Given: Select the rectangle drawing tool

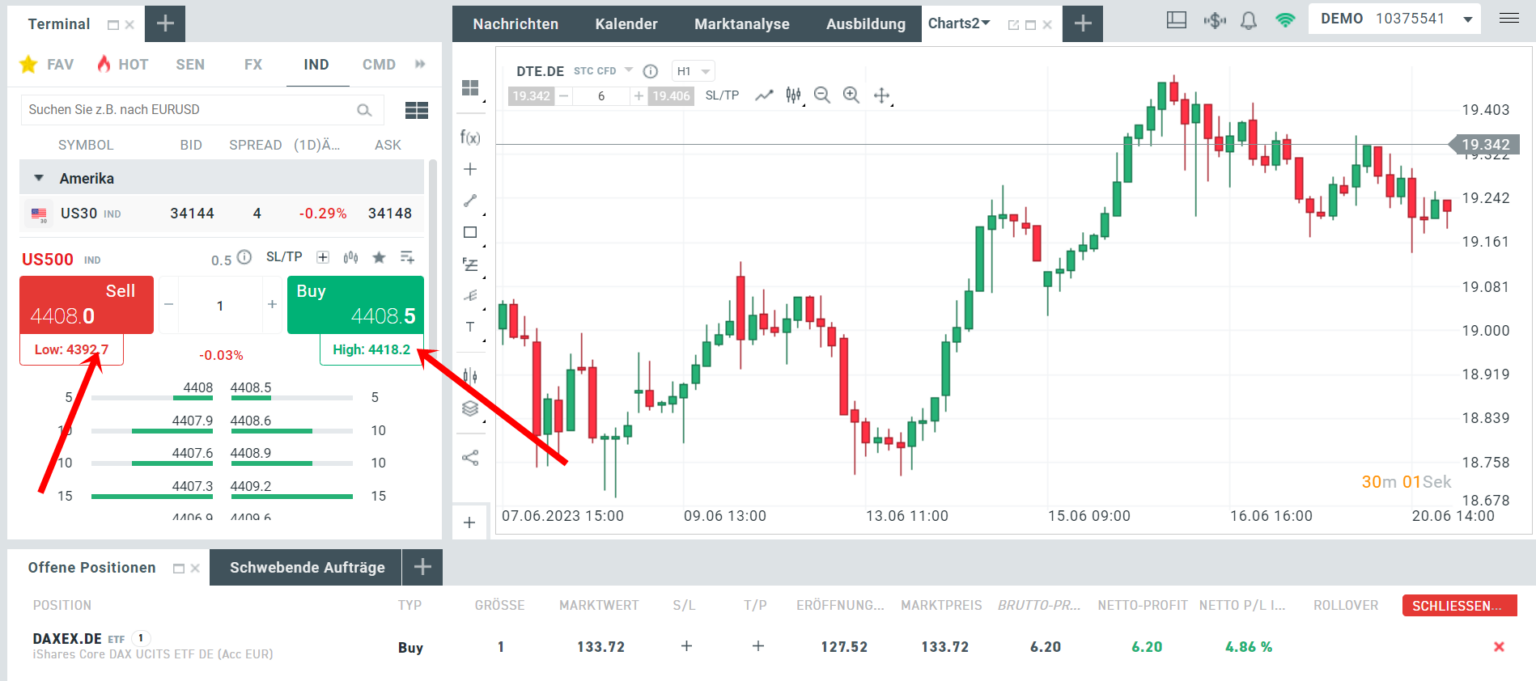Looking at the screenshot, I should tap(470, 231).
